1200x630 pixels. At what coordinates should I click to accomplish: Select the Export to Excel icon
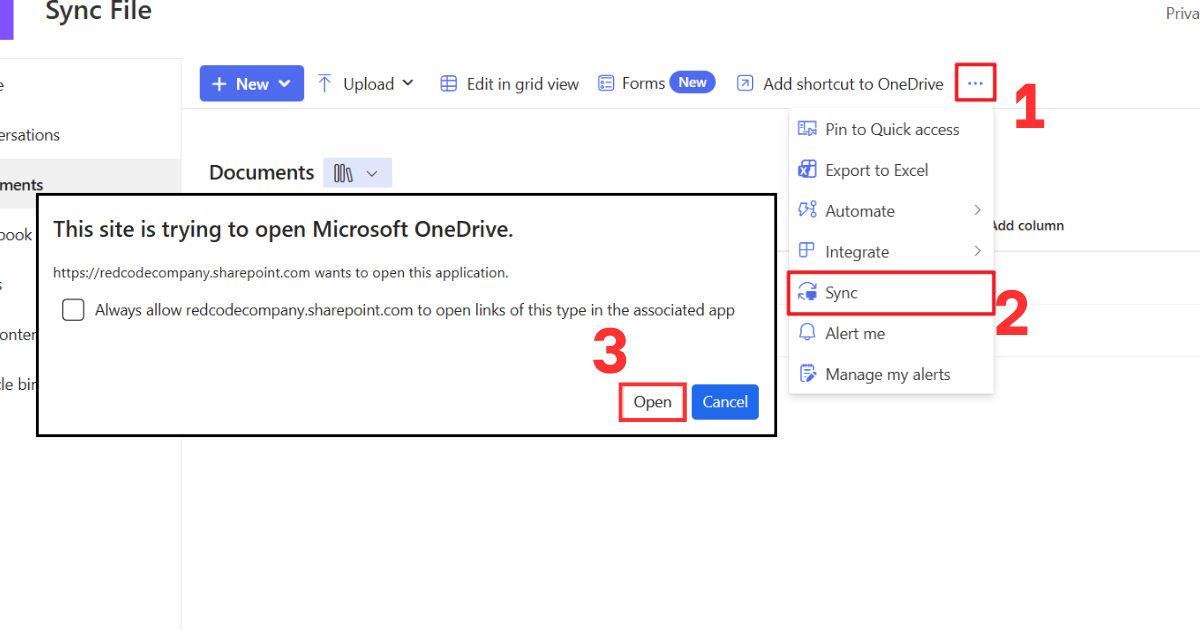(x=807, y=169)
